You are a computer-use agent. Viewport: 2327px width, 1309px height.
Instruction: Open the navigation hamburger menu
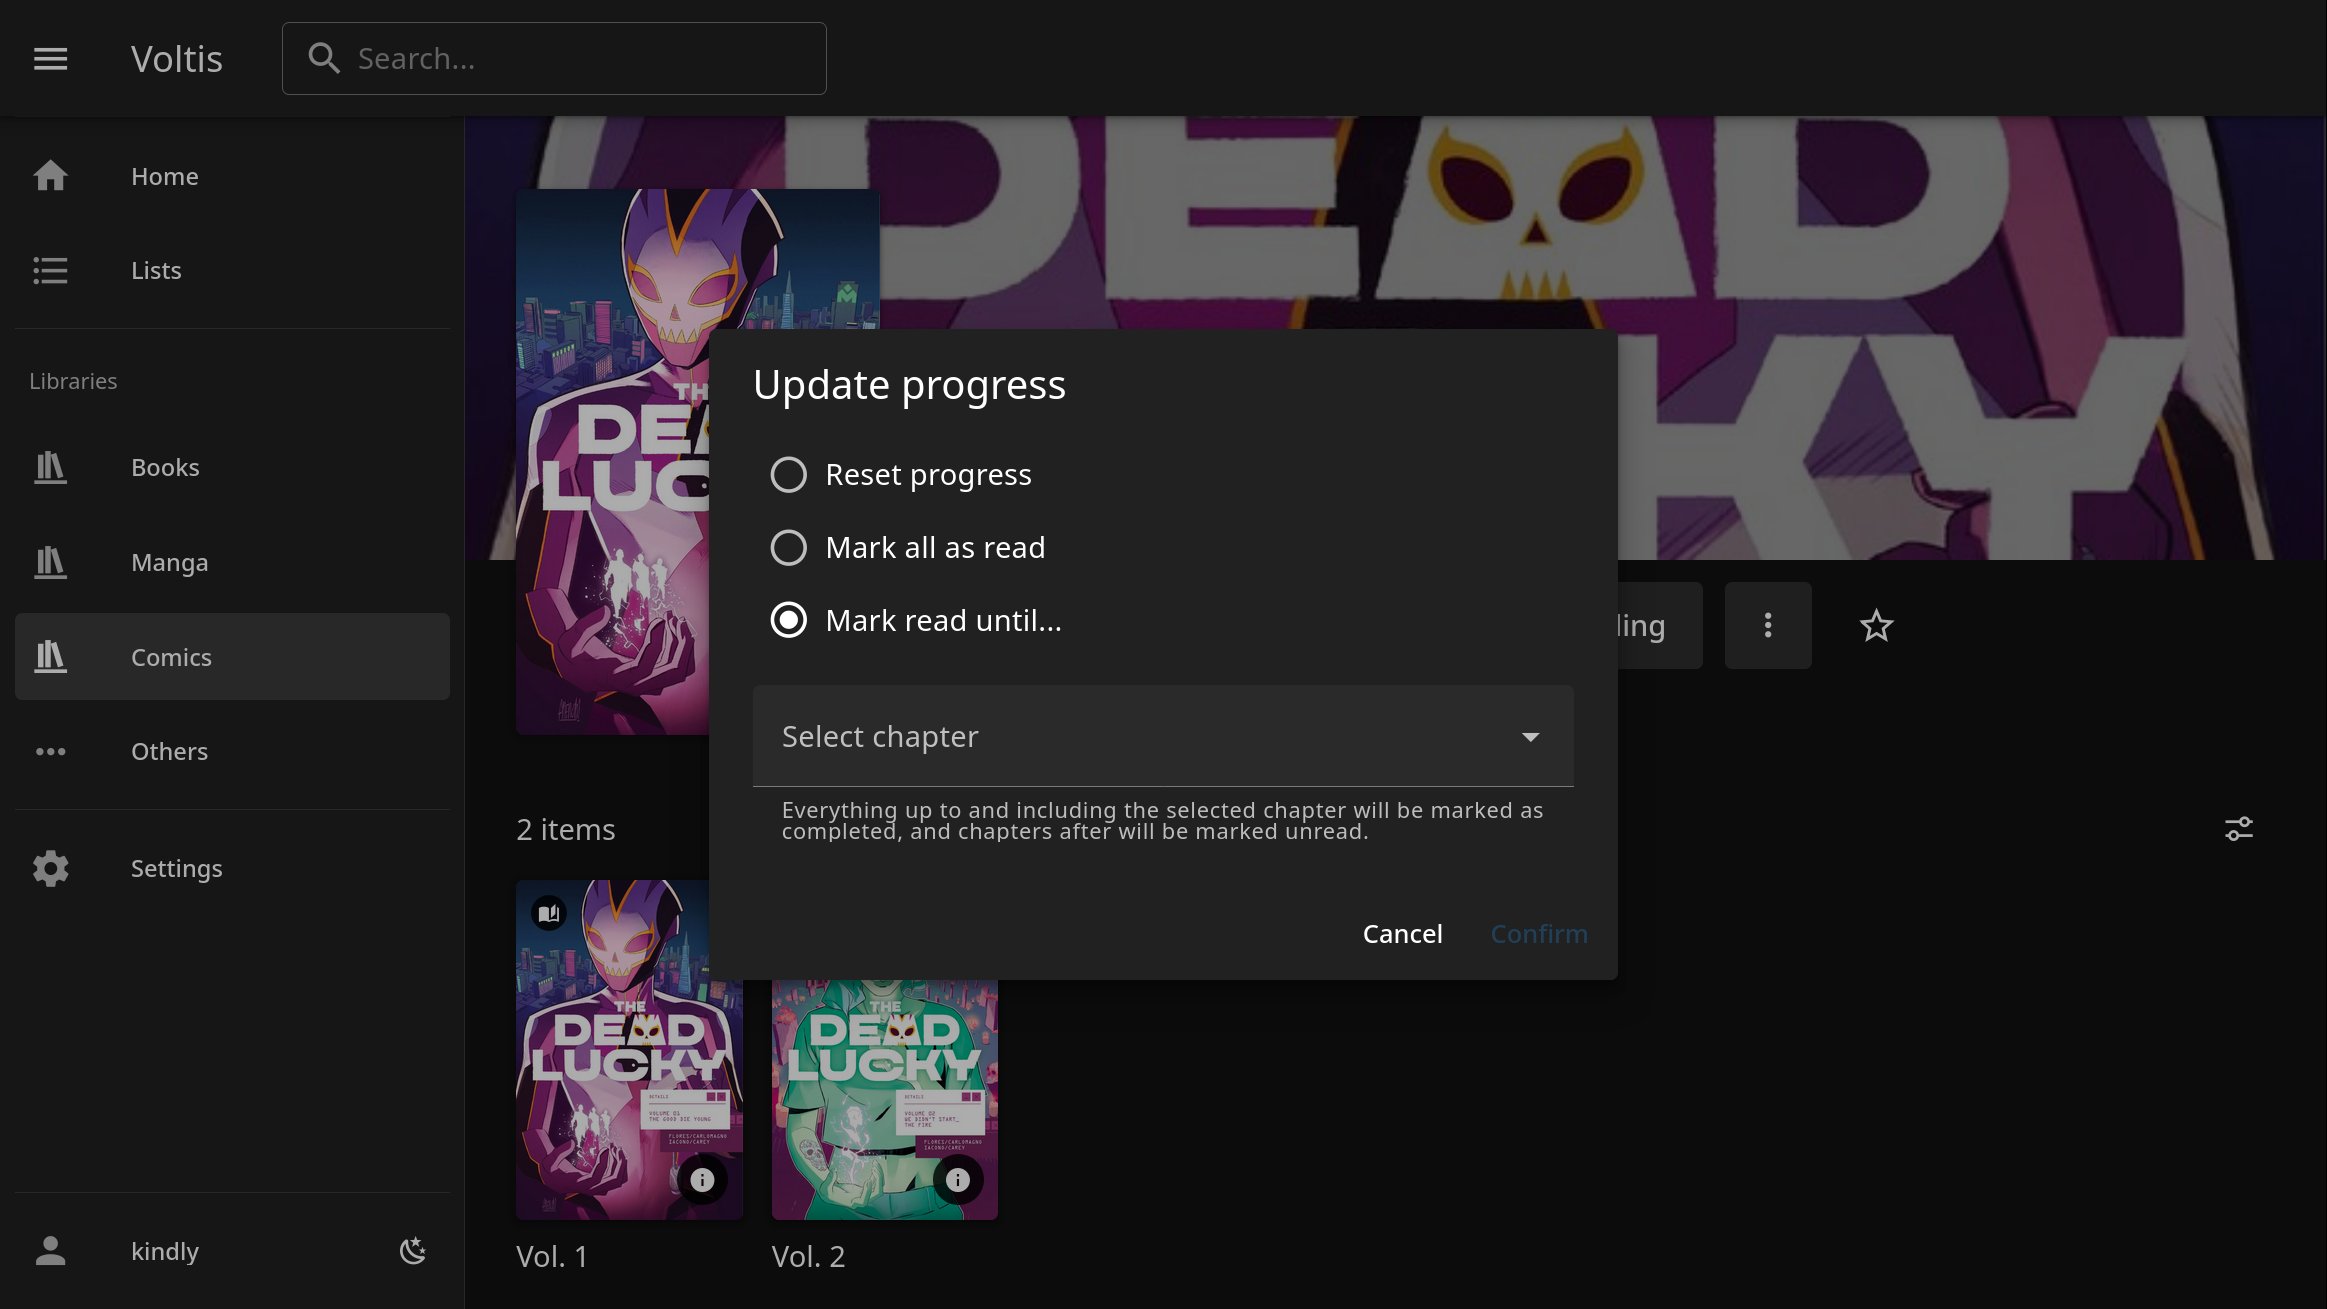pos(50,59)
